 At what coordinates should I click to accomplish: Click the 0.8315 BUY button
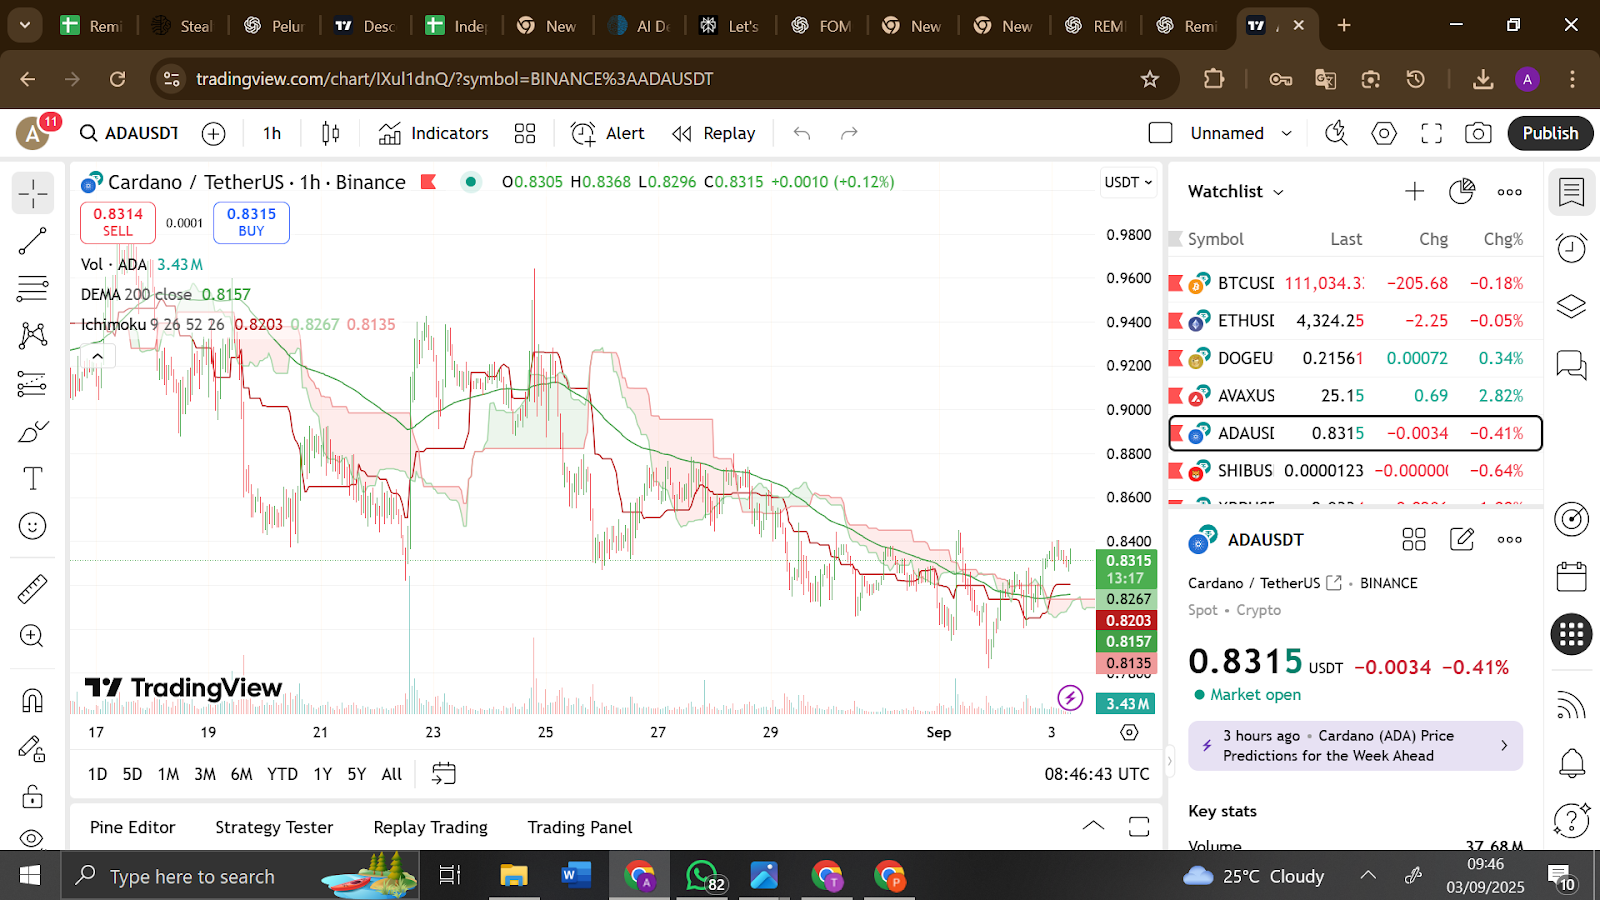[x=251, y=222]
